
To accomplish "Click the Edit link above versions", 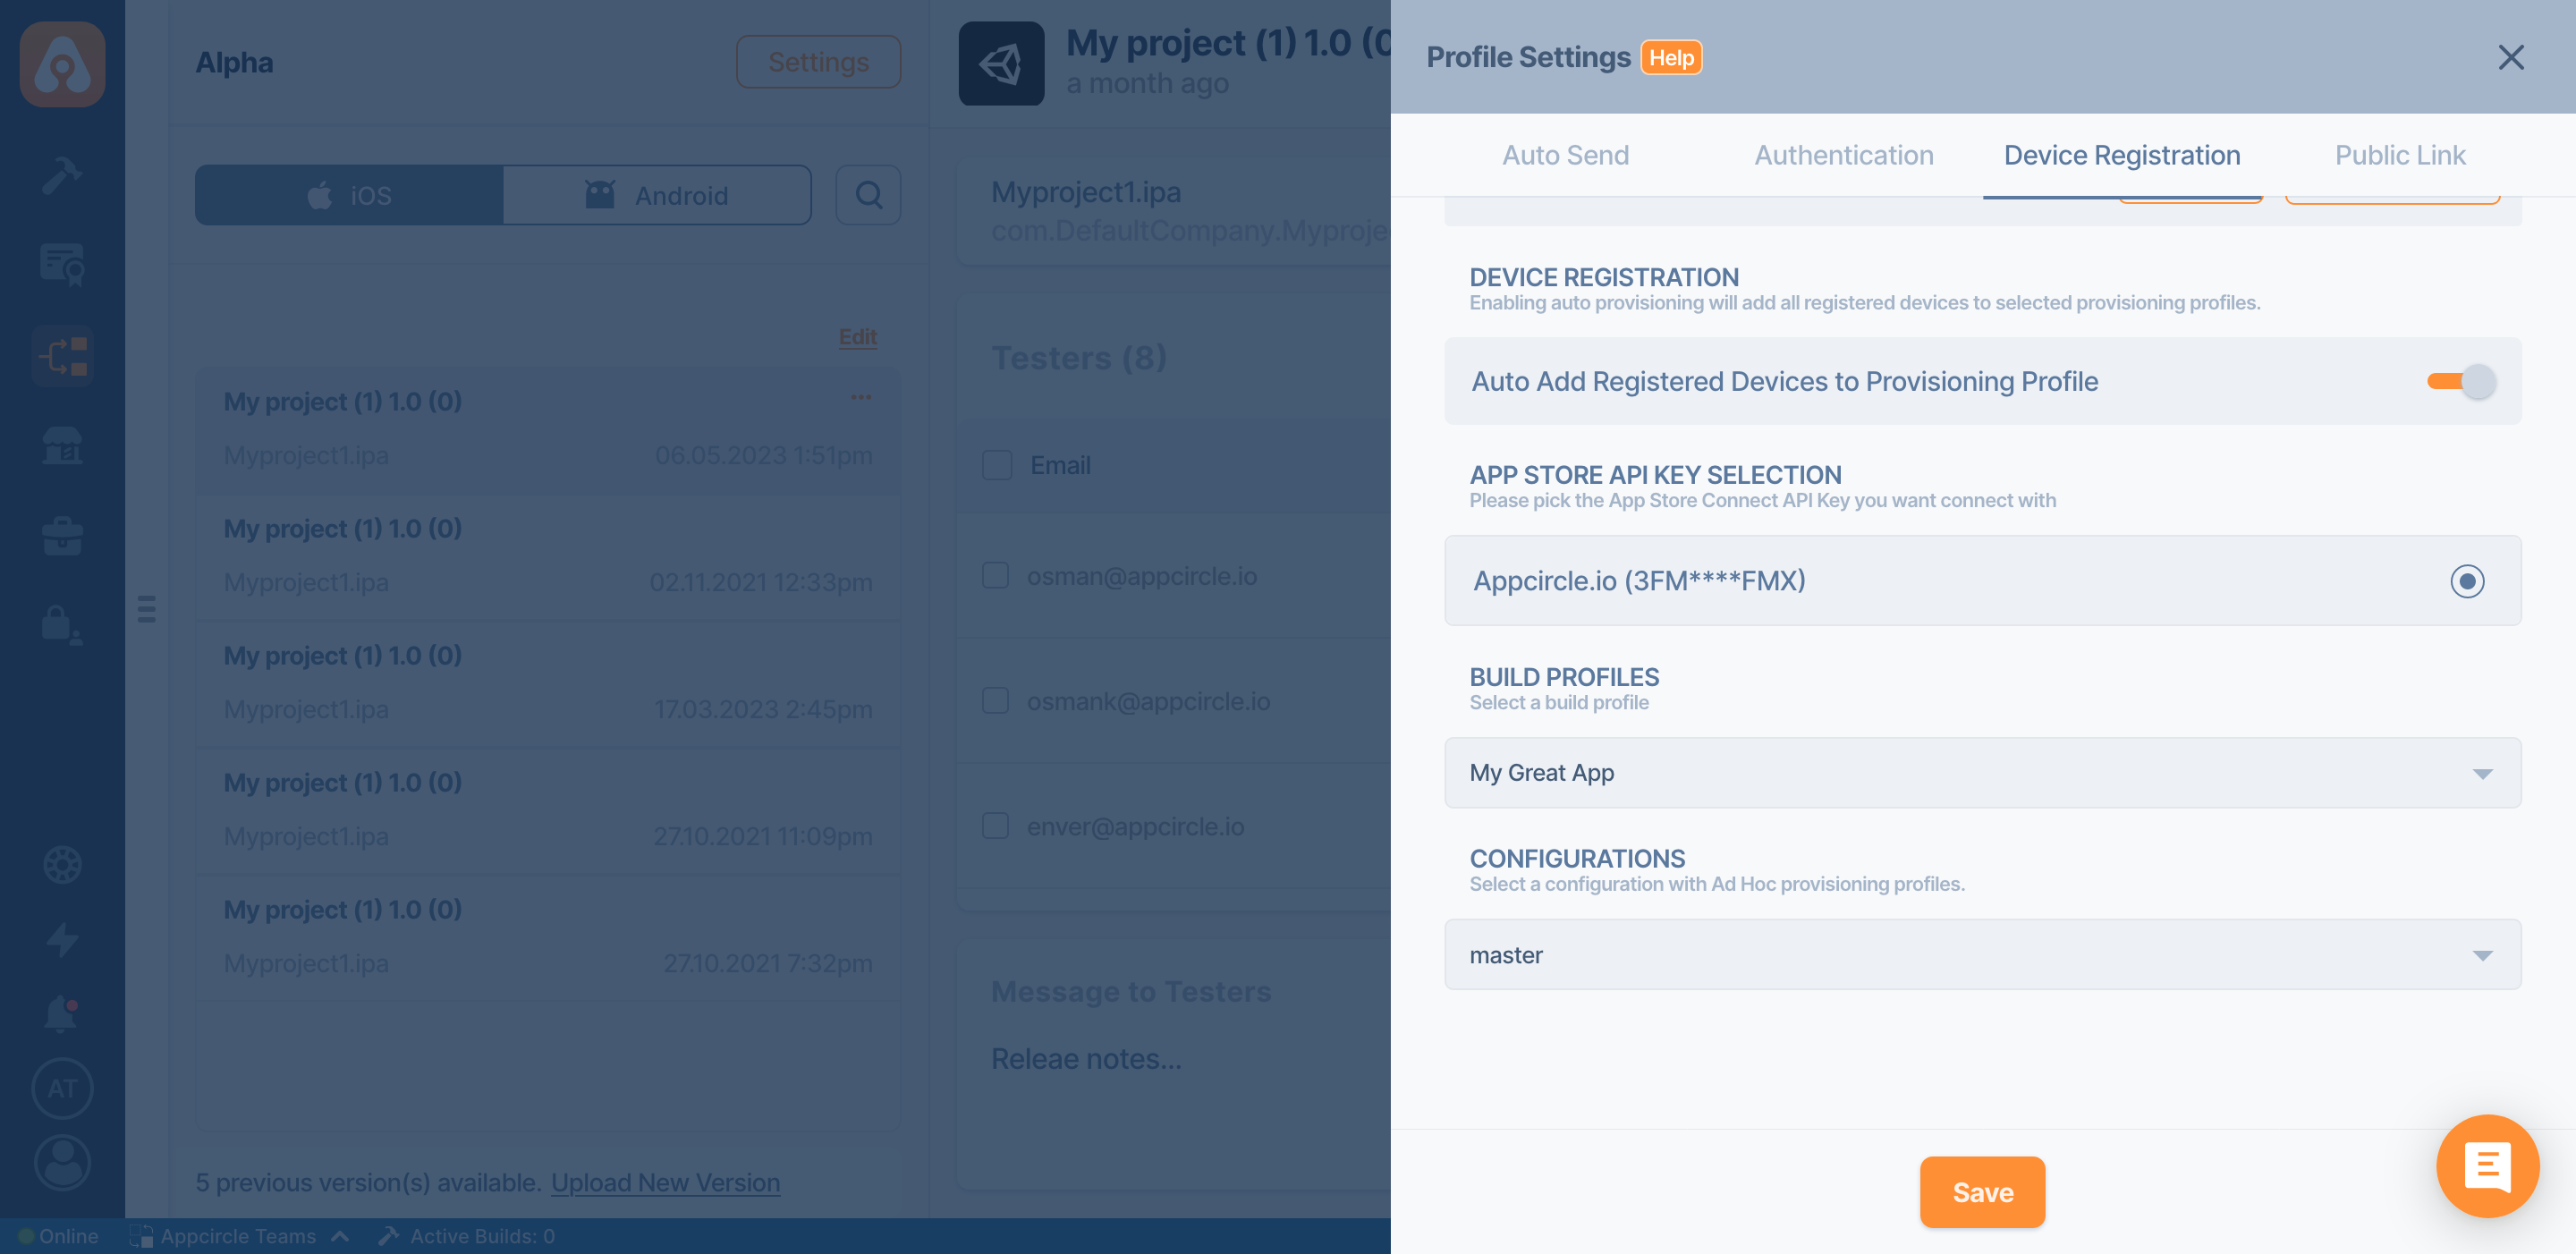I will click(x=857, y=337).
